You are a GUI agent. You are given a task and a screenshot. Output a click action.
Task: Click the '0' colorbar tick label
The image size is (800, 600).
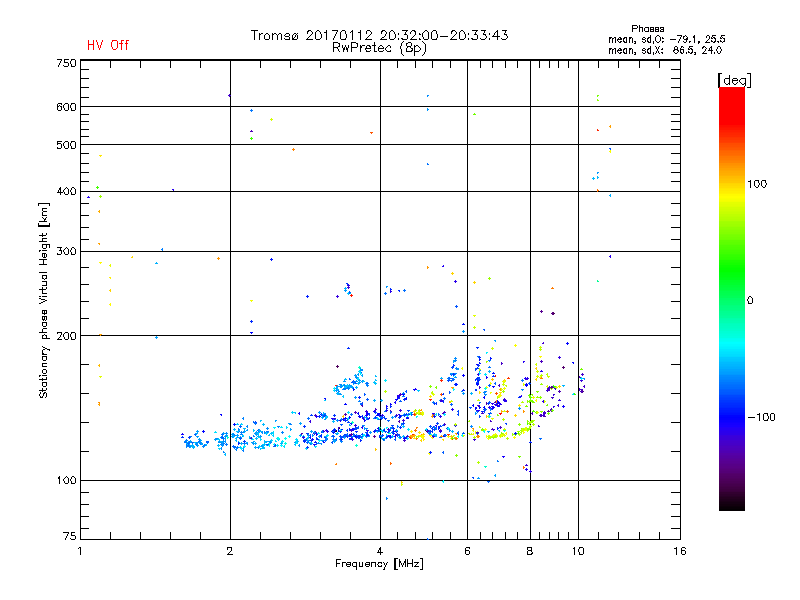[750, 301]
